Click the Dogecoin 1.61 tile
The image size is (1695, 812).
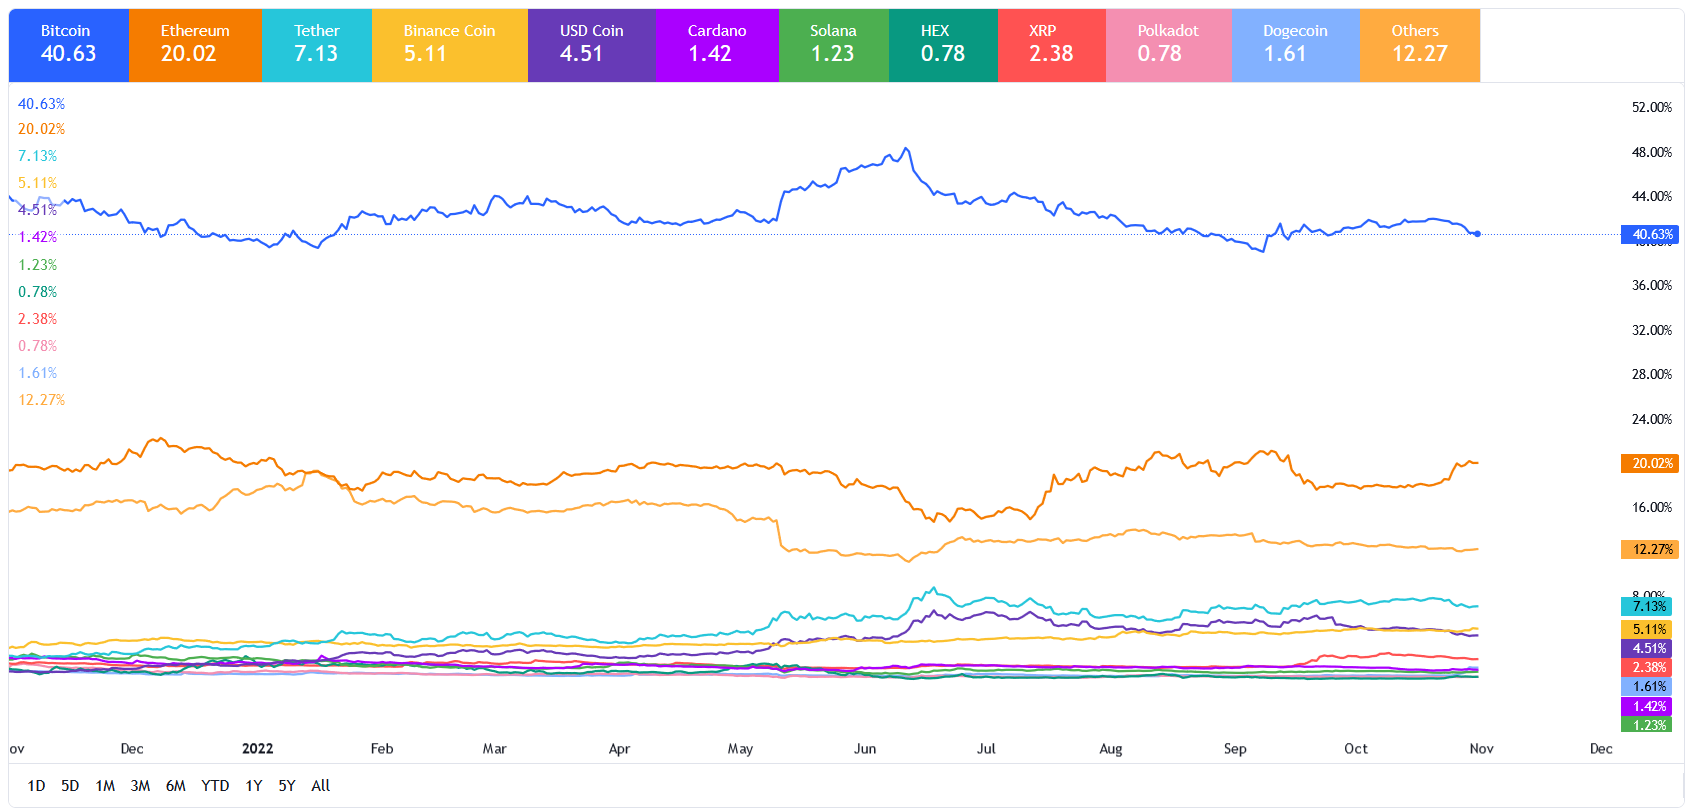tap(1295, 45)
